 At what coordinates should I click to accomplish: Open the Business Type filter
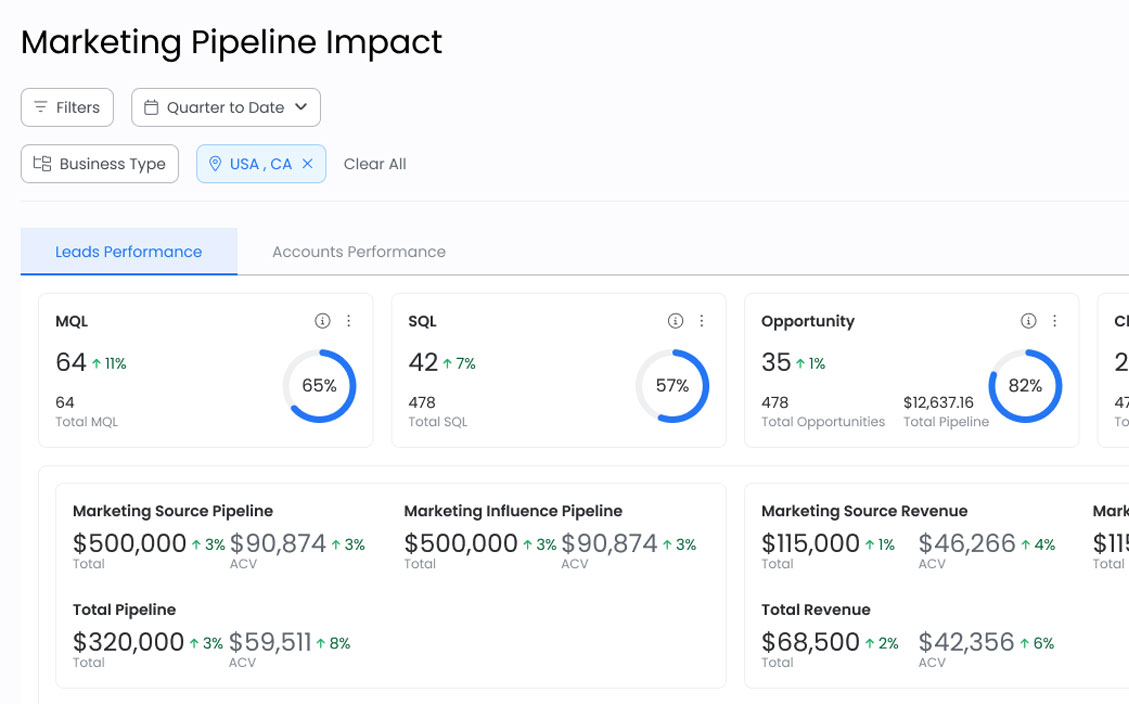(99, 163)
